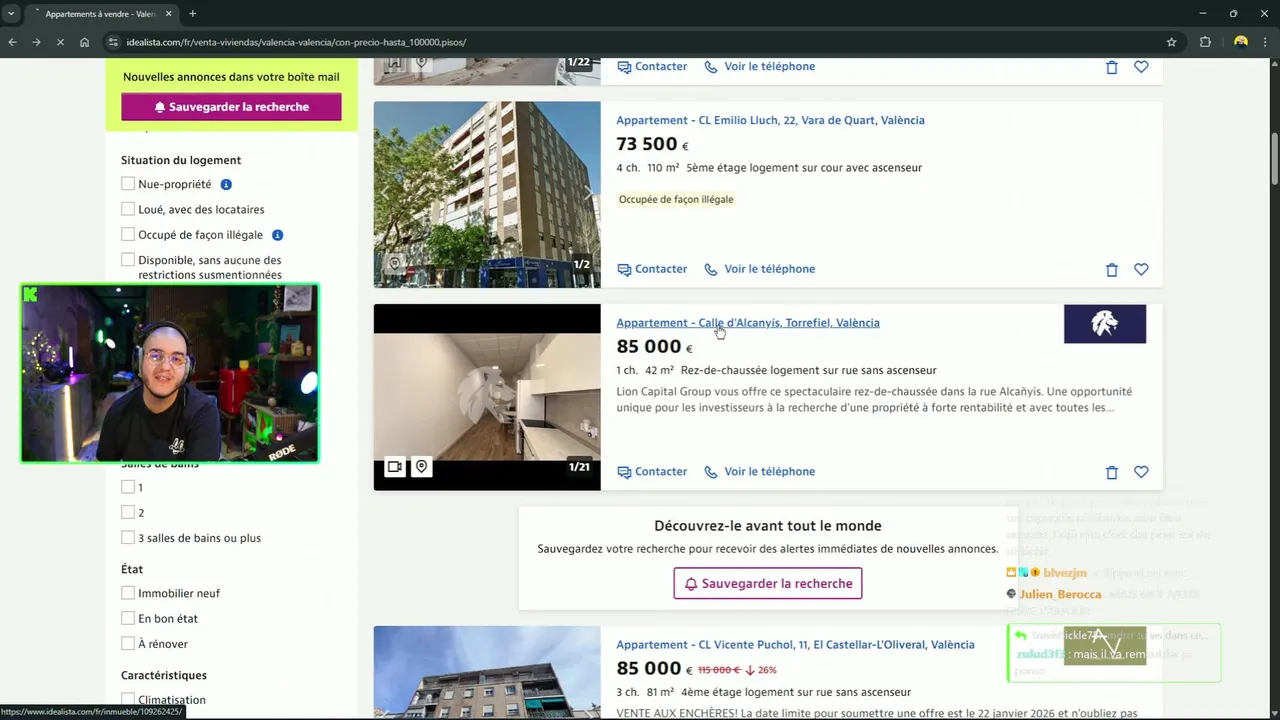Favorite the Calle d'Alcanyís listing

[1141, 472]
